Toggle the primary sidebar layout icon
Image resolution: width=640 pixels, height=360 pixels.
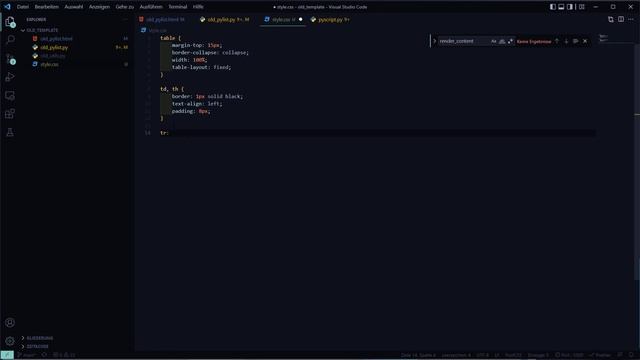point(553,7)
